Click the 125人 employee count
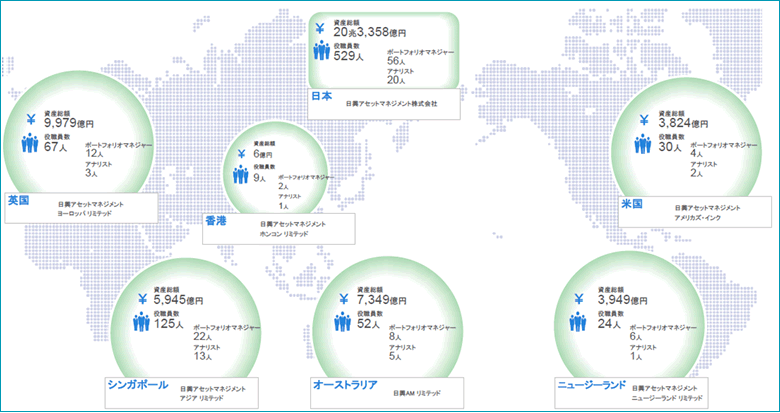This screenshot has height=413, width=780. pyautogui.click(x=169, y=324)
